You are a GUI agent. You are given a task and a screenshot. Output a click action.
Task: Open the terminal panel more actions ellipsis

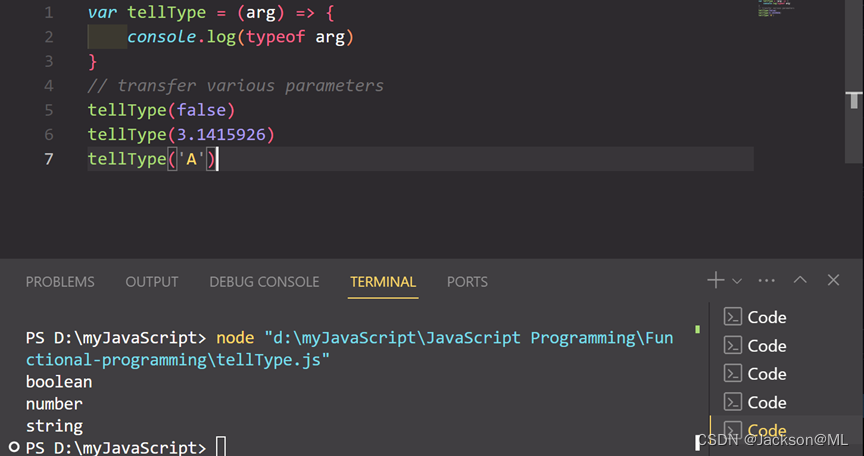tap(767, 281)
